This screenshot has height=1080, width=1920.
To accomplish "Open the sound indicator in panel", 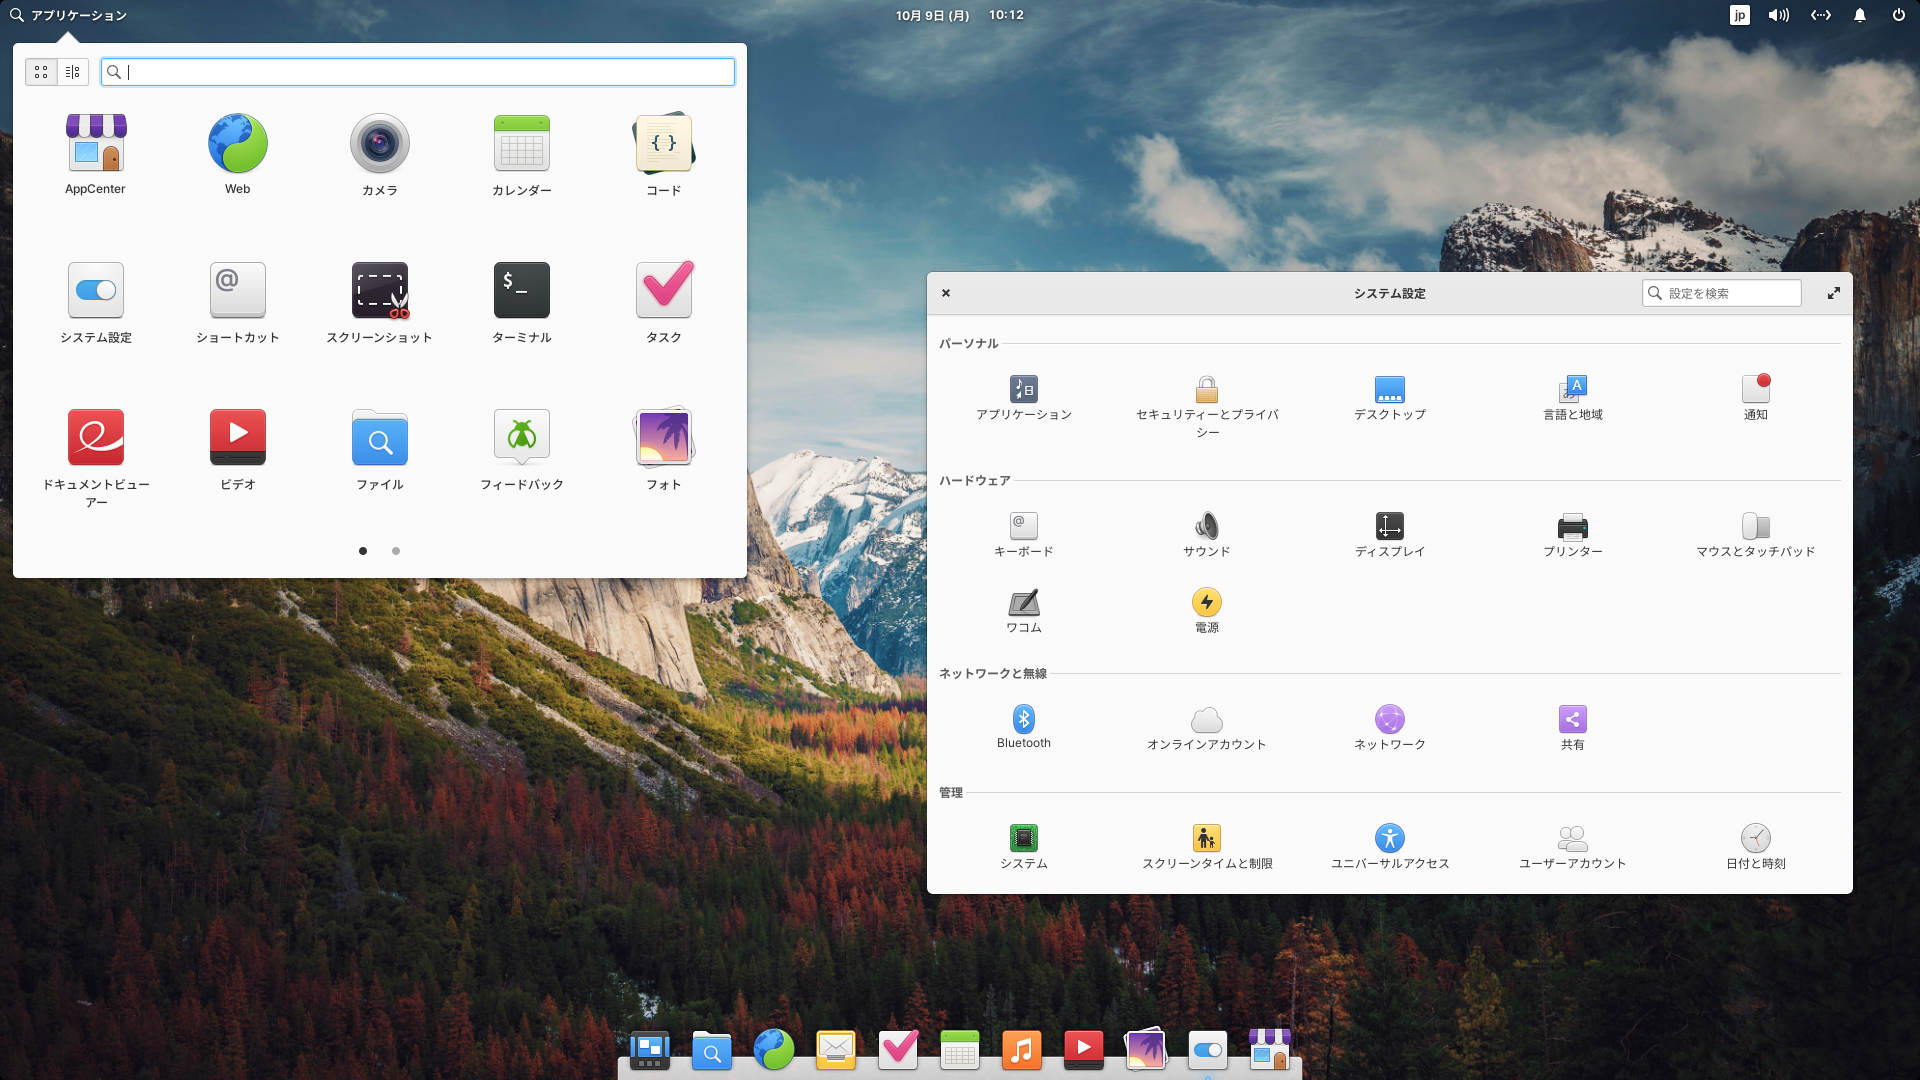I will [1778, 15].
